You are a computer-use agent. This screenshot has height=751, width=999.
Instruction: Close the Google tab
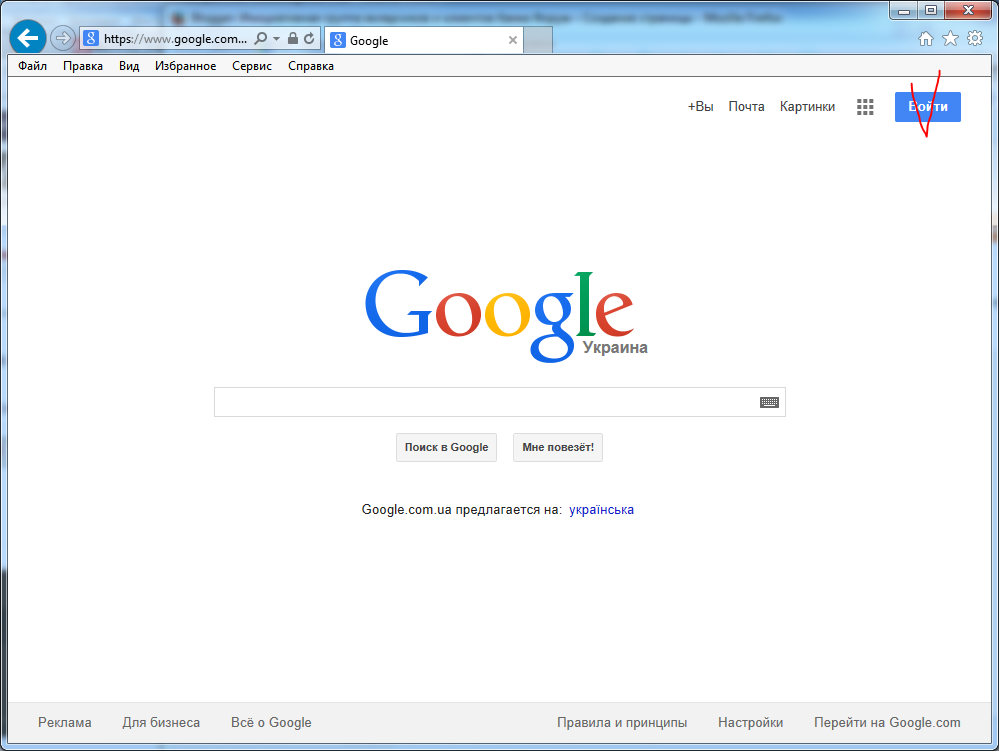512,40
